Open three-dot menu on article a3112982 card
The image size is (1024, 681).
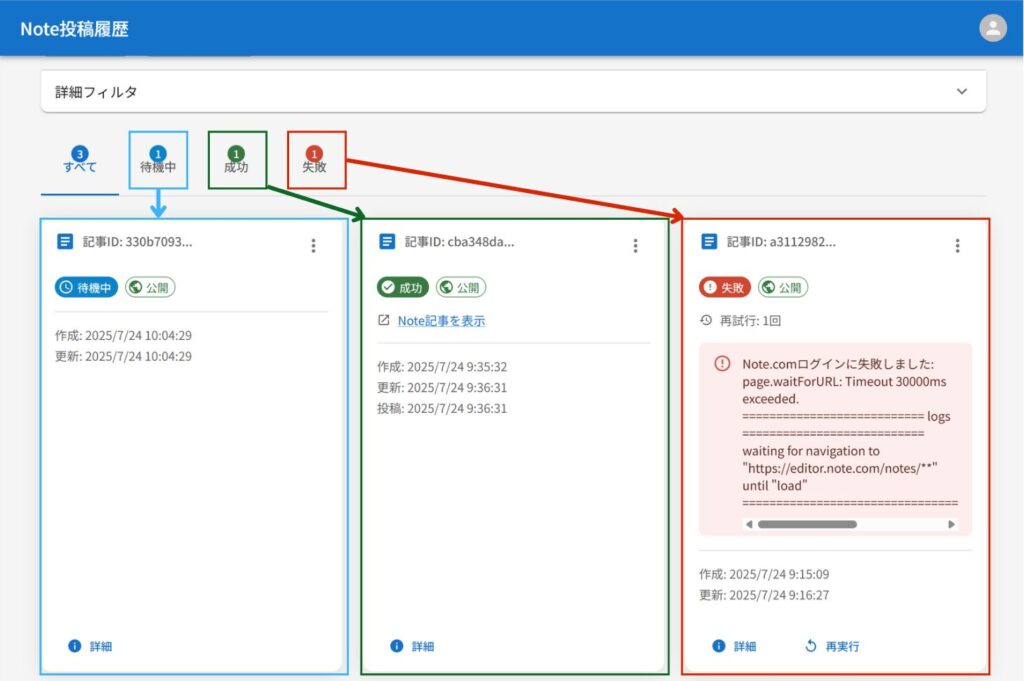click(x=957, y=246)
